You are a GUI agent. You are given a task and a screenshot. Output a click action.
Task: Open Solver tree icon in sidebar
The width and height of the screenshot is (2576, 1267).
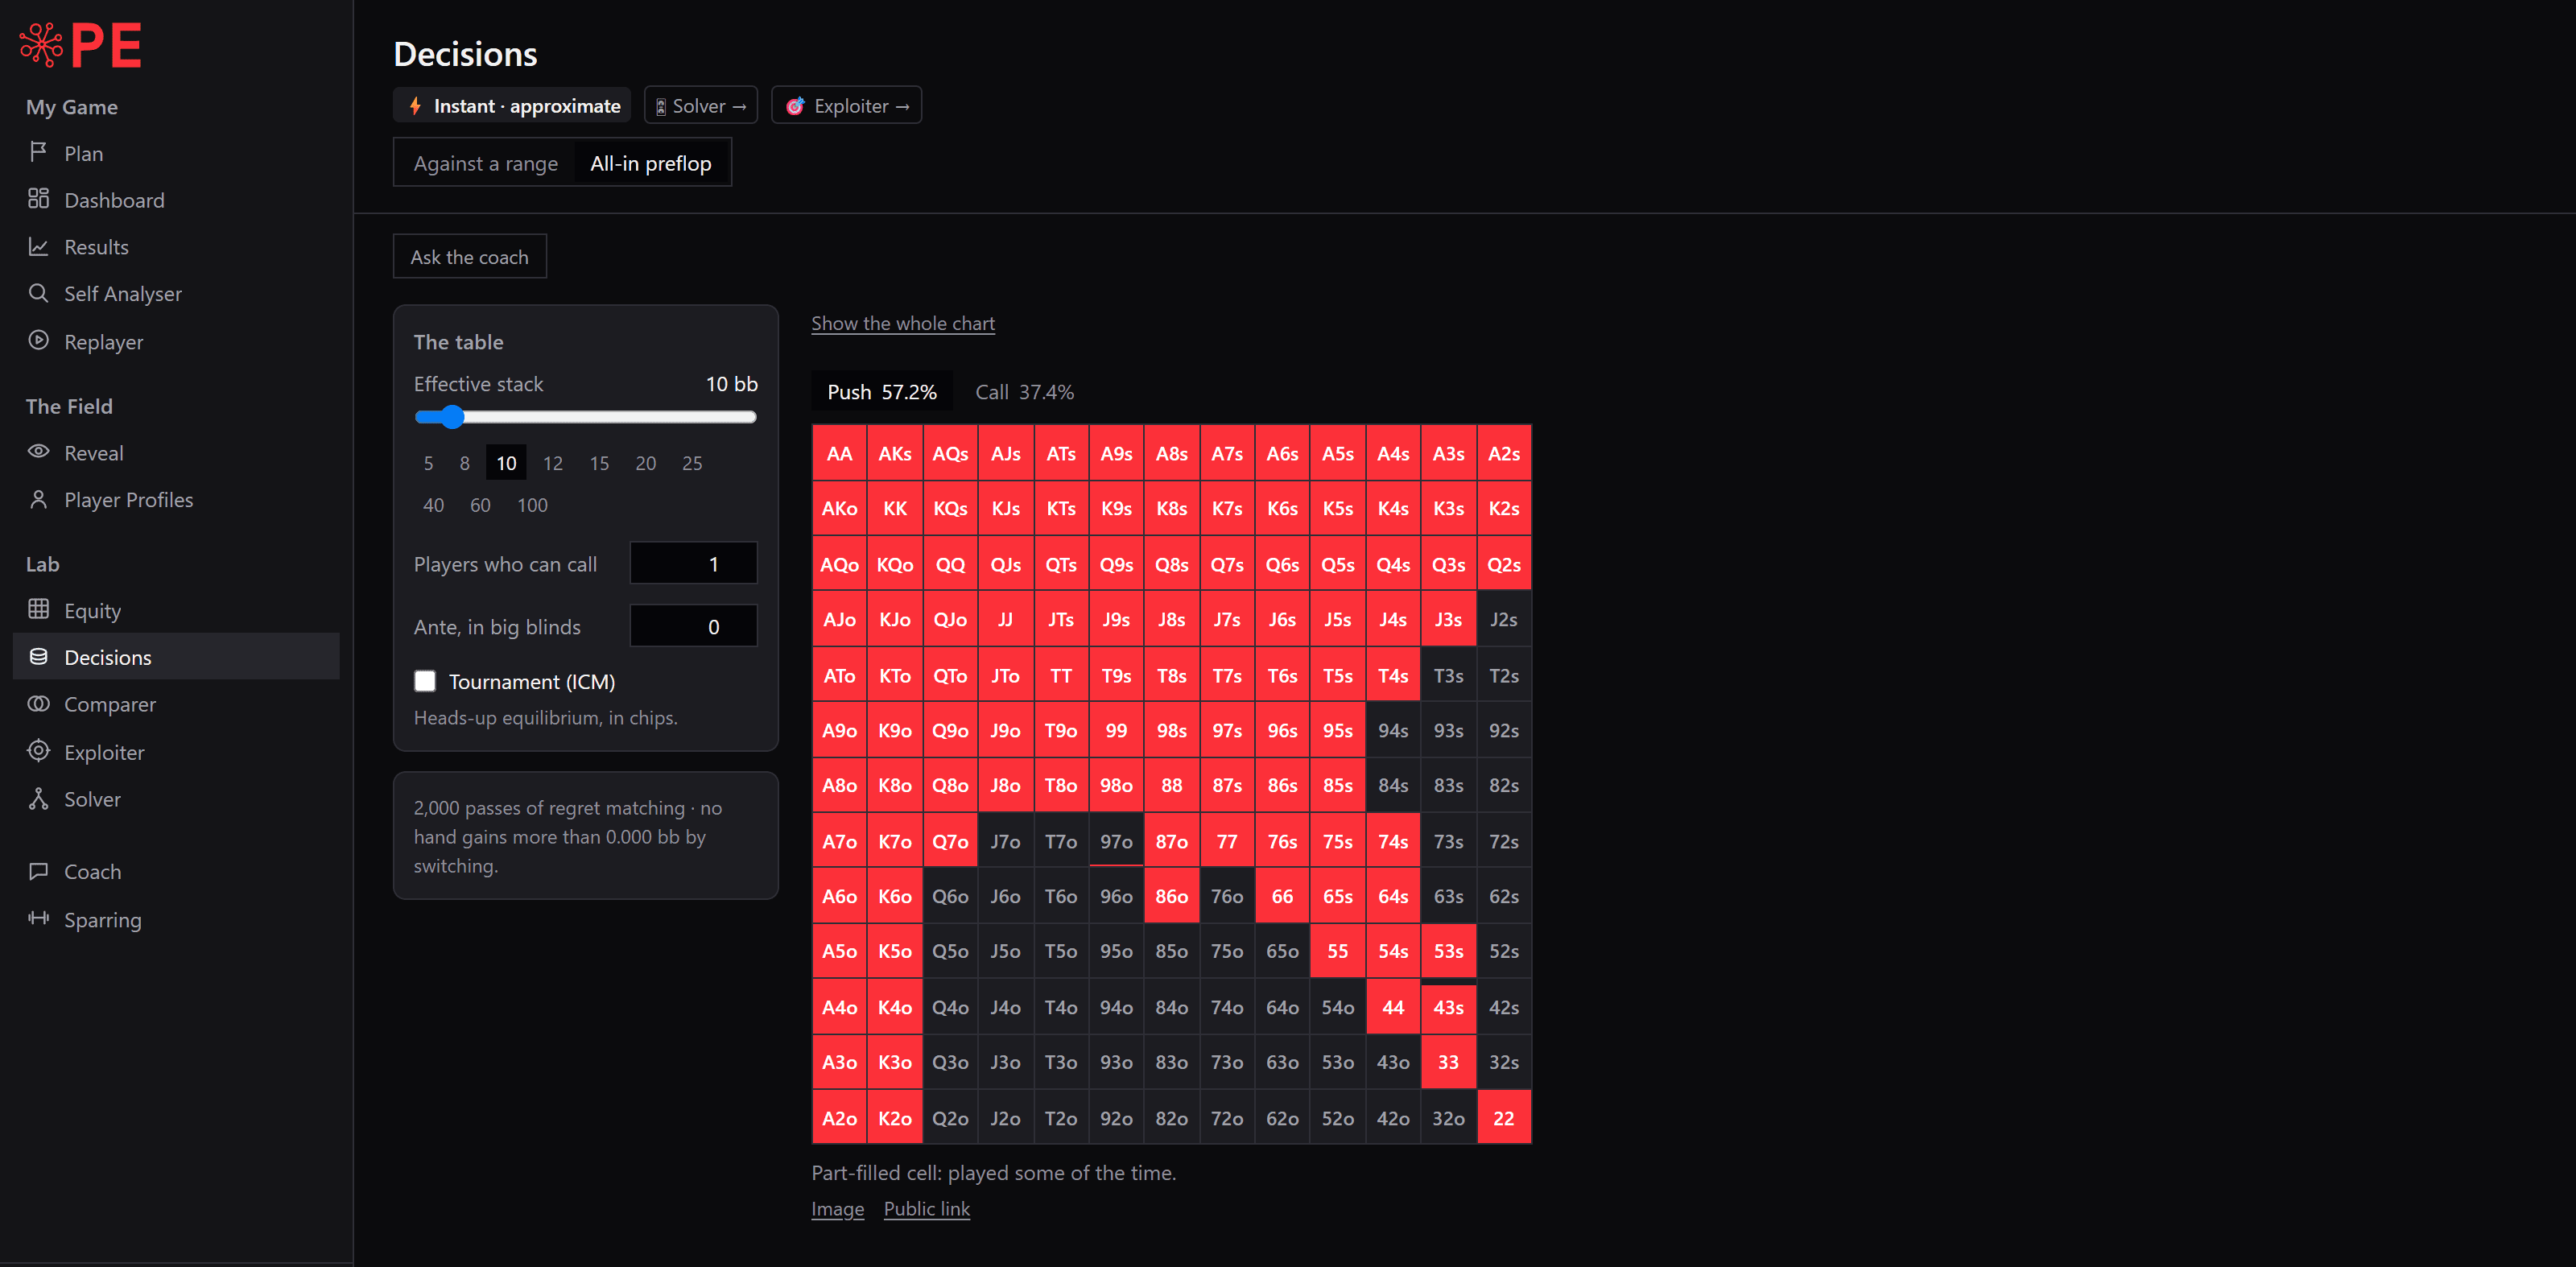tap(38, 798)
